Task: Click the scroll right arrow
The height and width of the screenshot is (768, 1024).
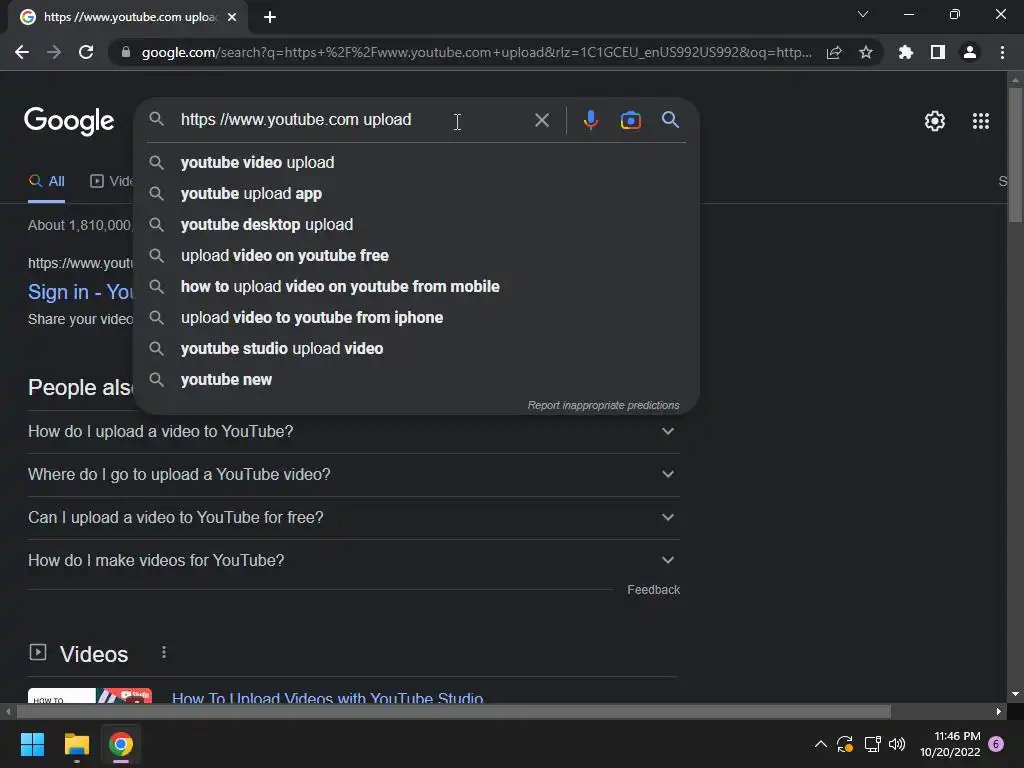Action: tap(999, 711)
